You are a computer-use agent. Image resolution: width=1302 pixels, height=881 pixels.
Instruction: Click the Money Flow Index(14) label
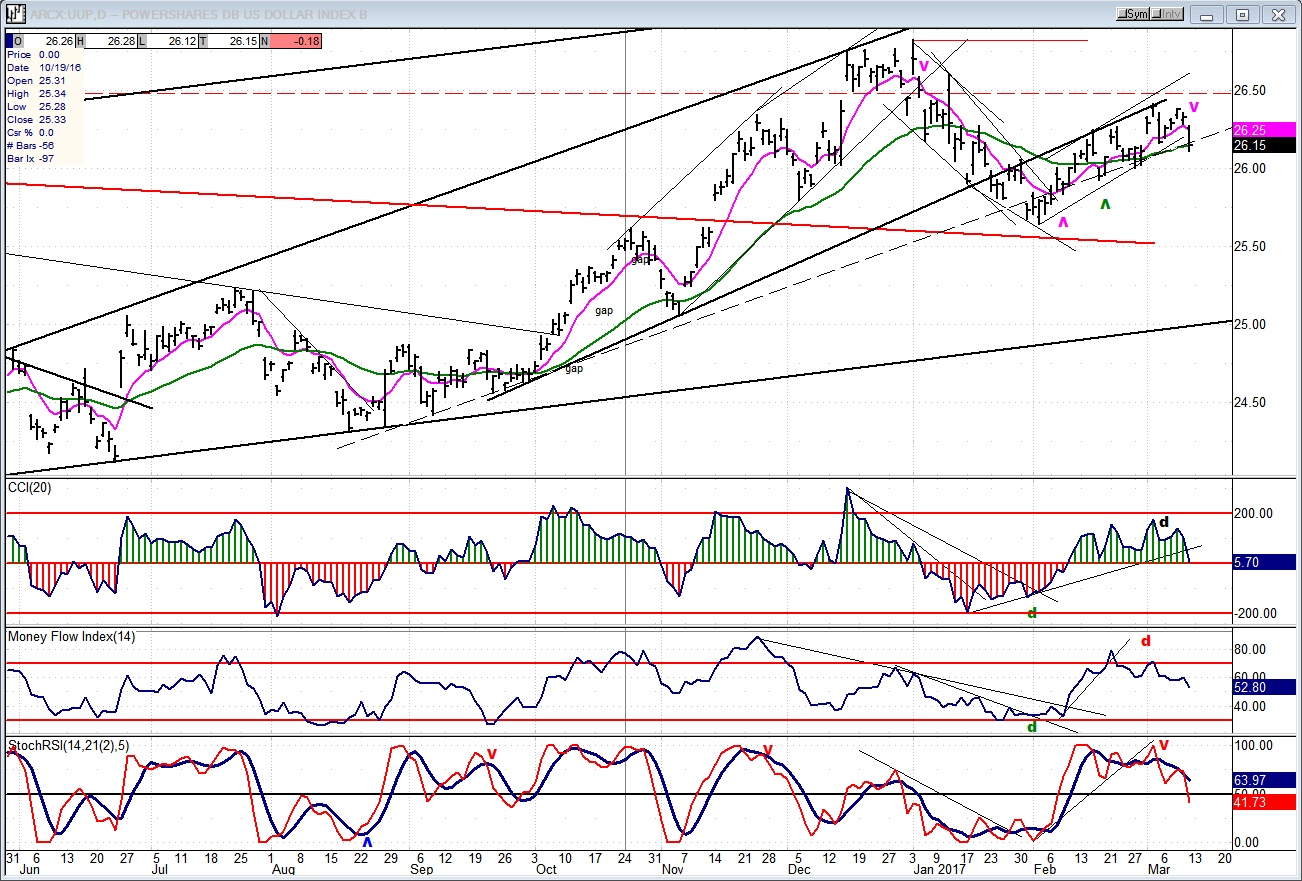click(70, 636)
